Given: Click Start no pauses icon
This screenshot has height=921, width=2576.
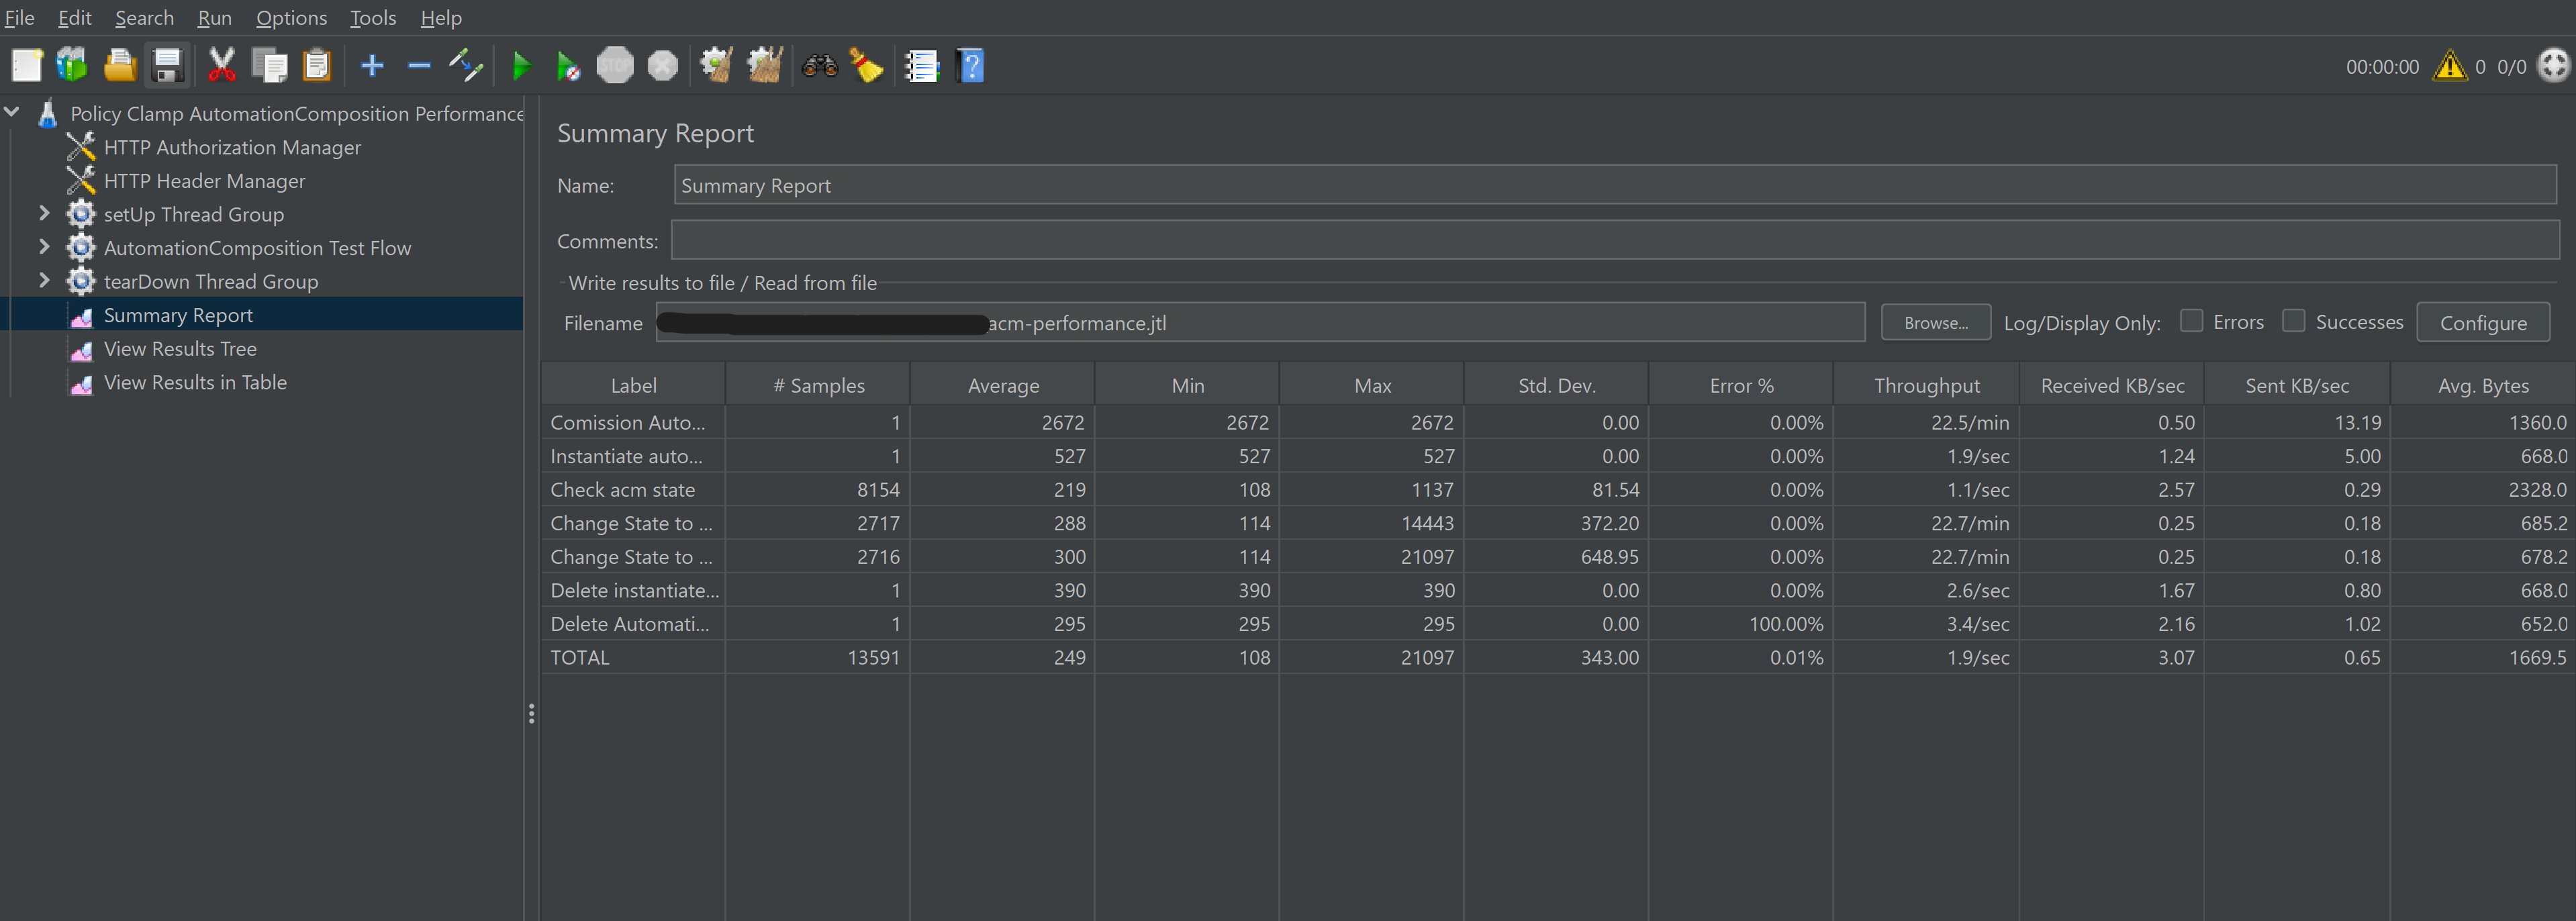Looking at the screenshot, I should [568, 66].
